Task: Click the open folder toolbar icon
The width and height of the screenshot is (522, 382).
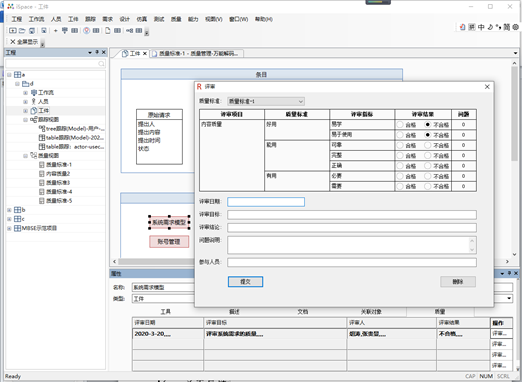Action: pyautogui.click(x=22, y=31)
